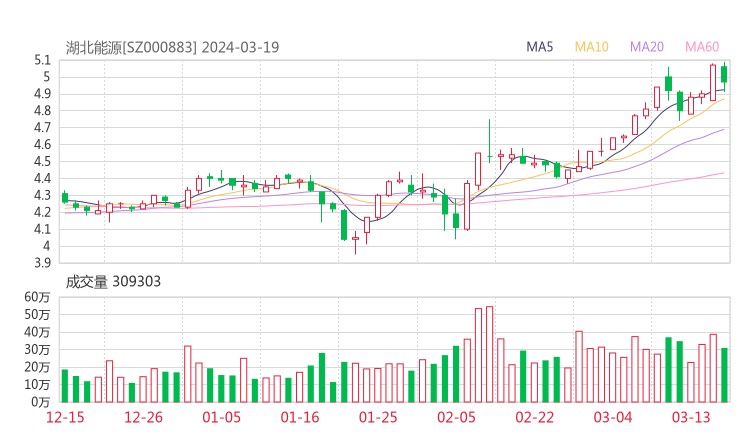Click the MA5 legend label
The width and height of the screenshot is (740, 440).
(x=539, y=47)
